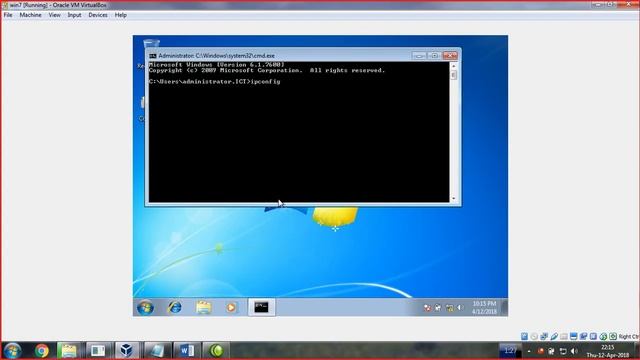Open the File menu in VirtualBox
The height and width of the screenshot is (360, 640).
(8, 15)
